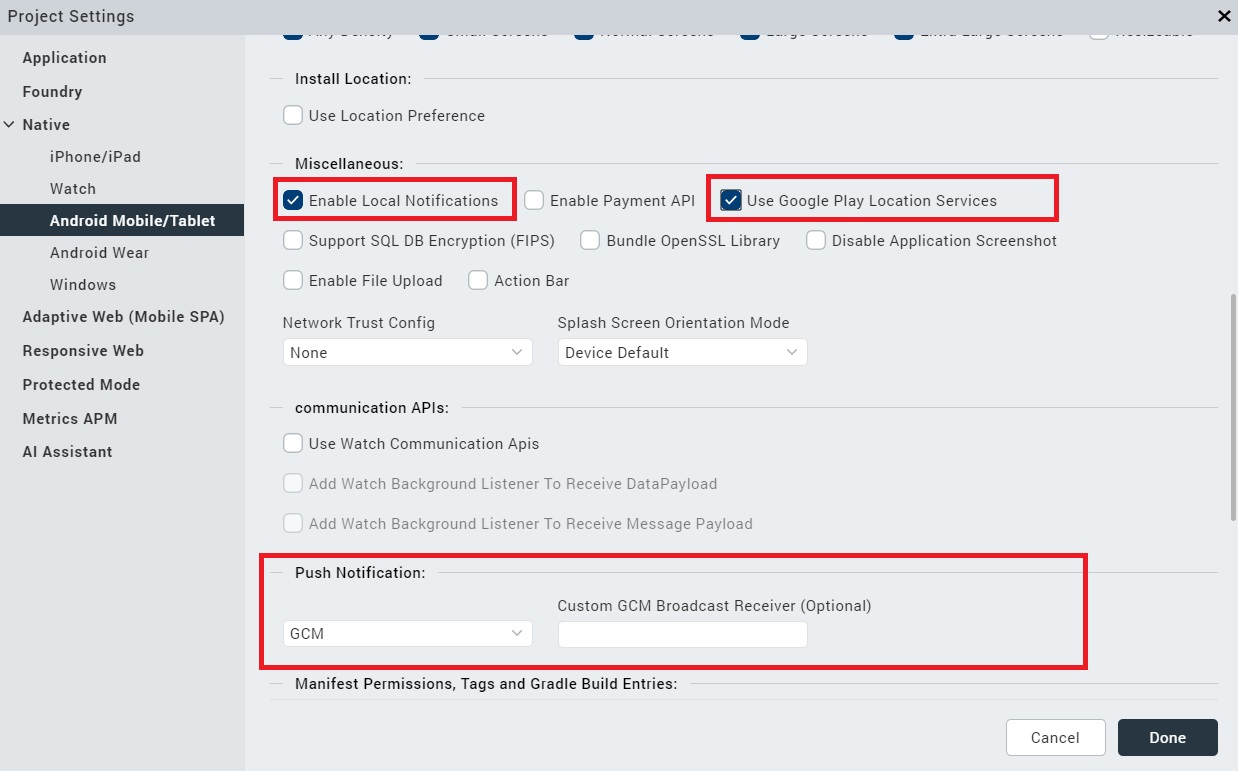Close the Project Settings dialog

click(x=1224, y=16)
